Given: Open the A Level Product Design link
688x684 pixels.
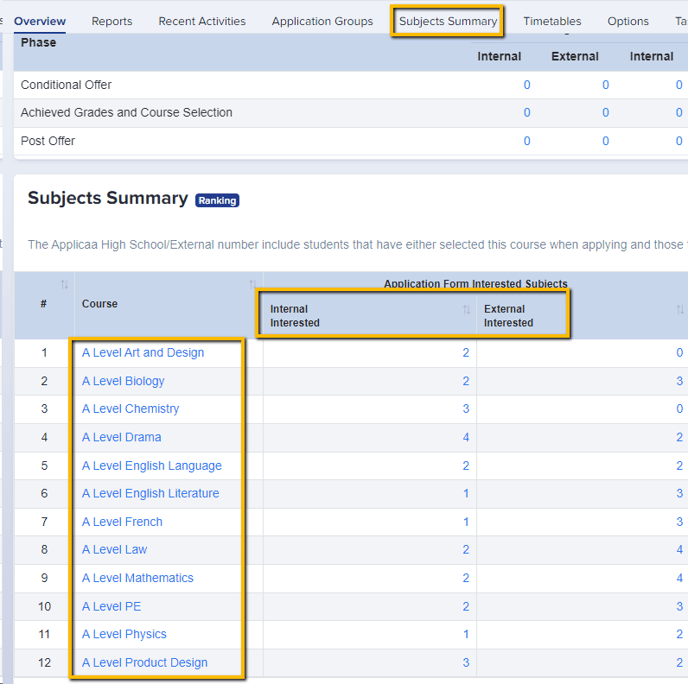Looking at the screenshot, I should point(145,663).
